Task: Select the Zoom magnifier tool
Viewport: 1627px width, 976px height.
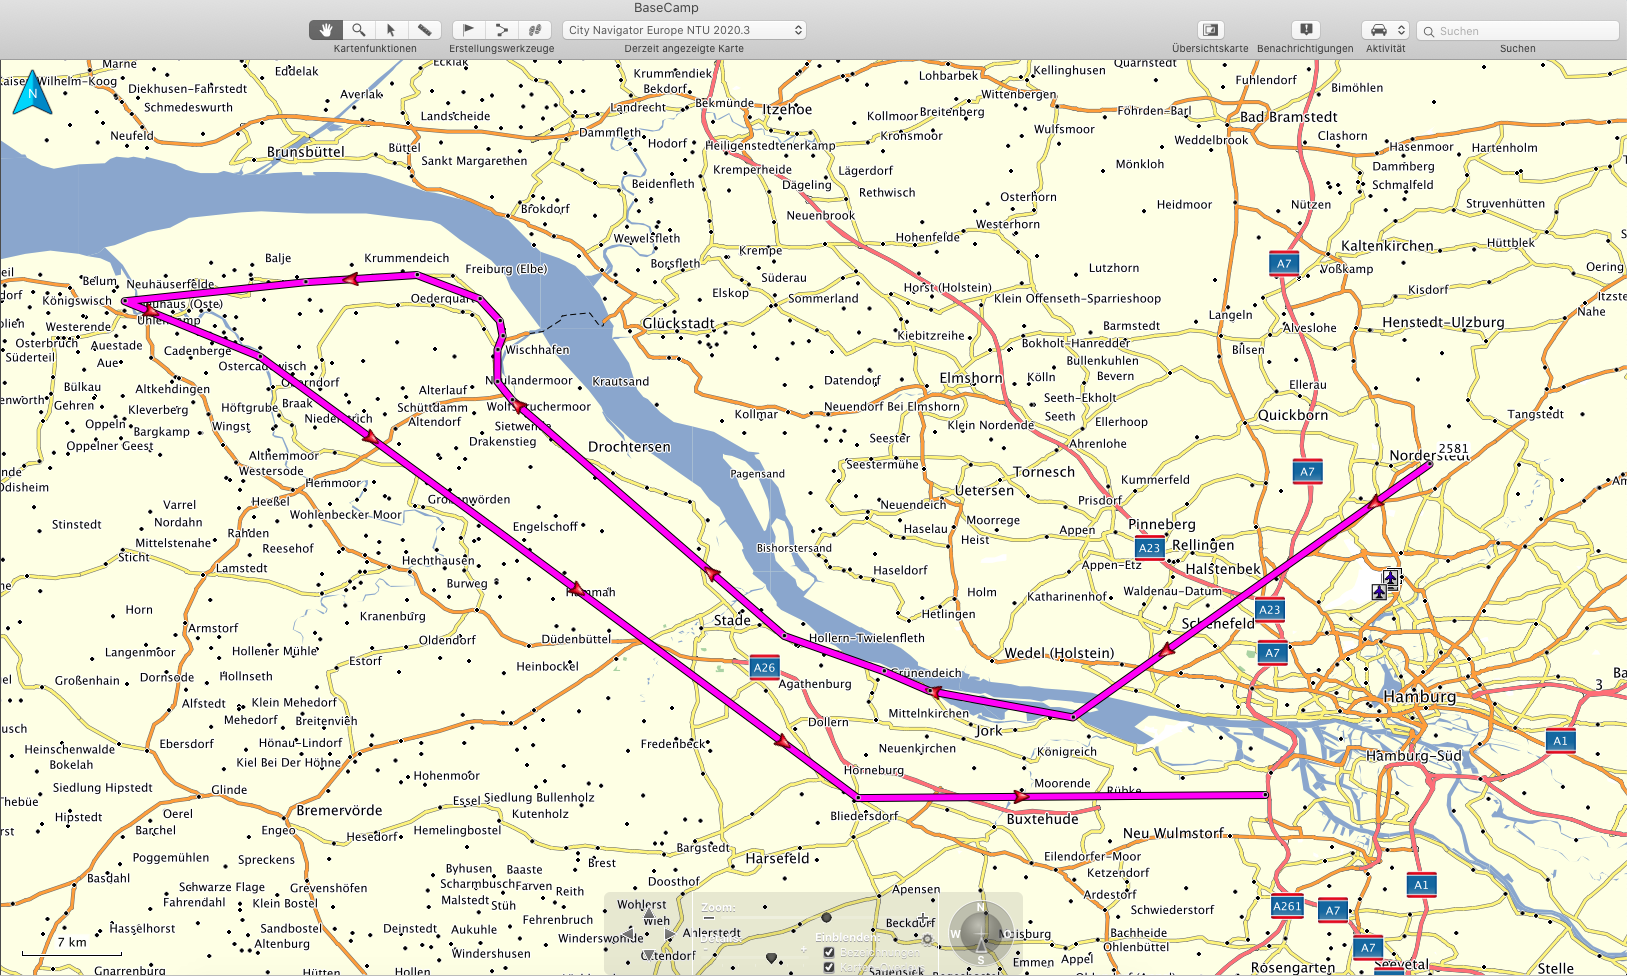Action: click(358, 30)
